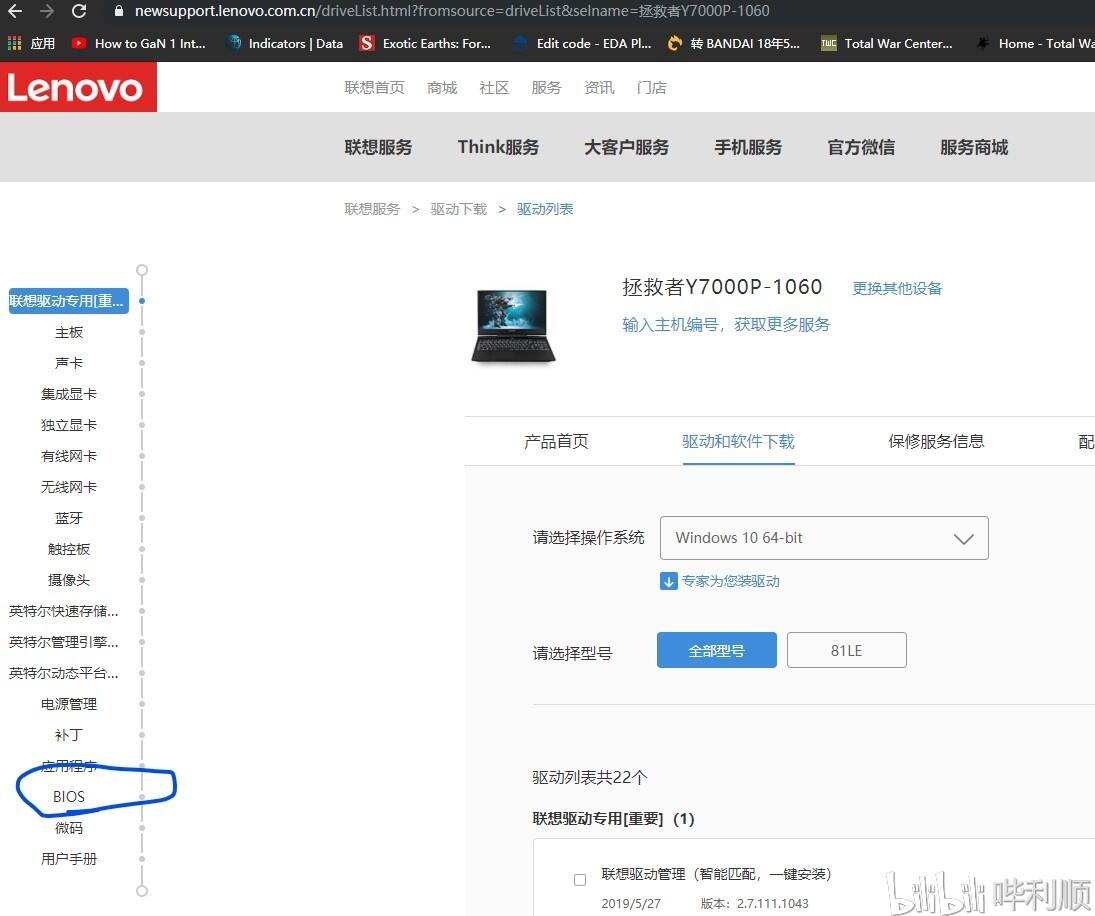Jump to 蓝牙 in the sidebar
This screenshot has height=916, width=1095.
click(69, 518)
